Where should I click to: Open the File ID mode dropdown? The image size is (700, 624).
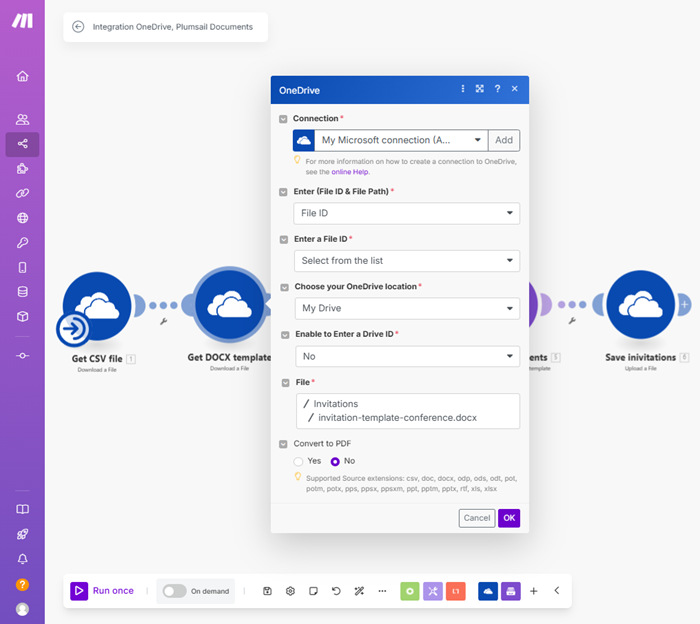pos(407,213)
